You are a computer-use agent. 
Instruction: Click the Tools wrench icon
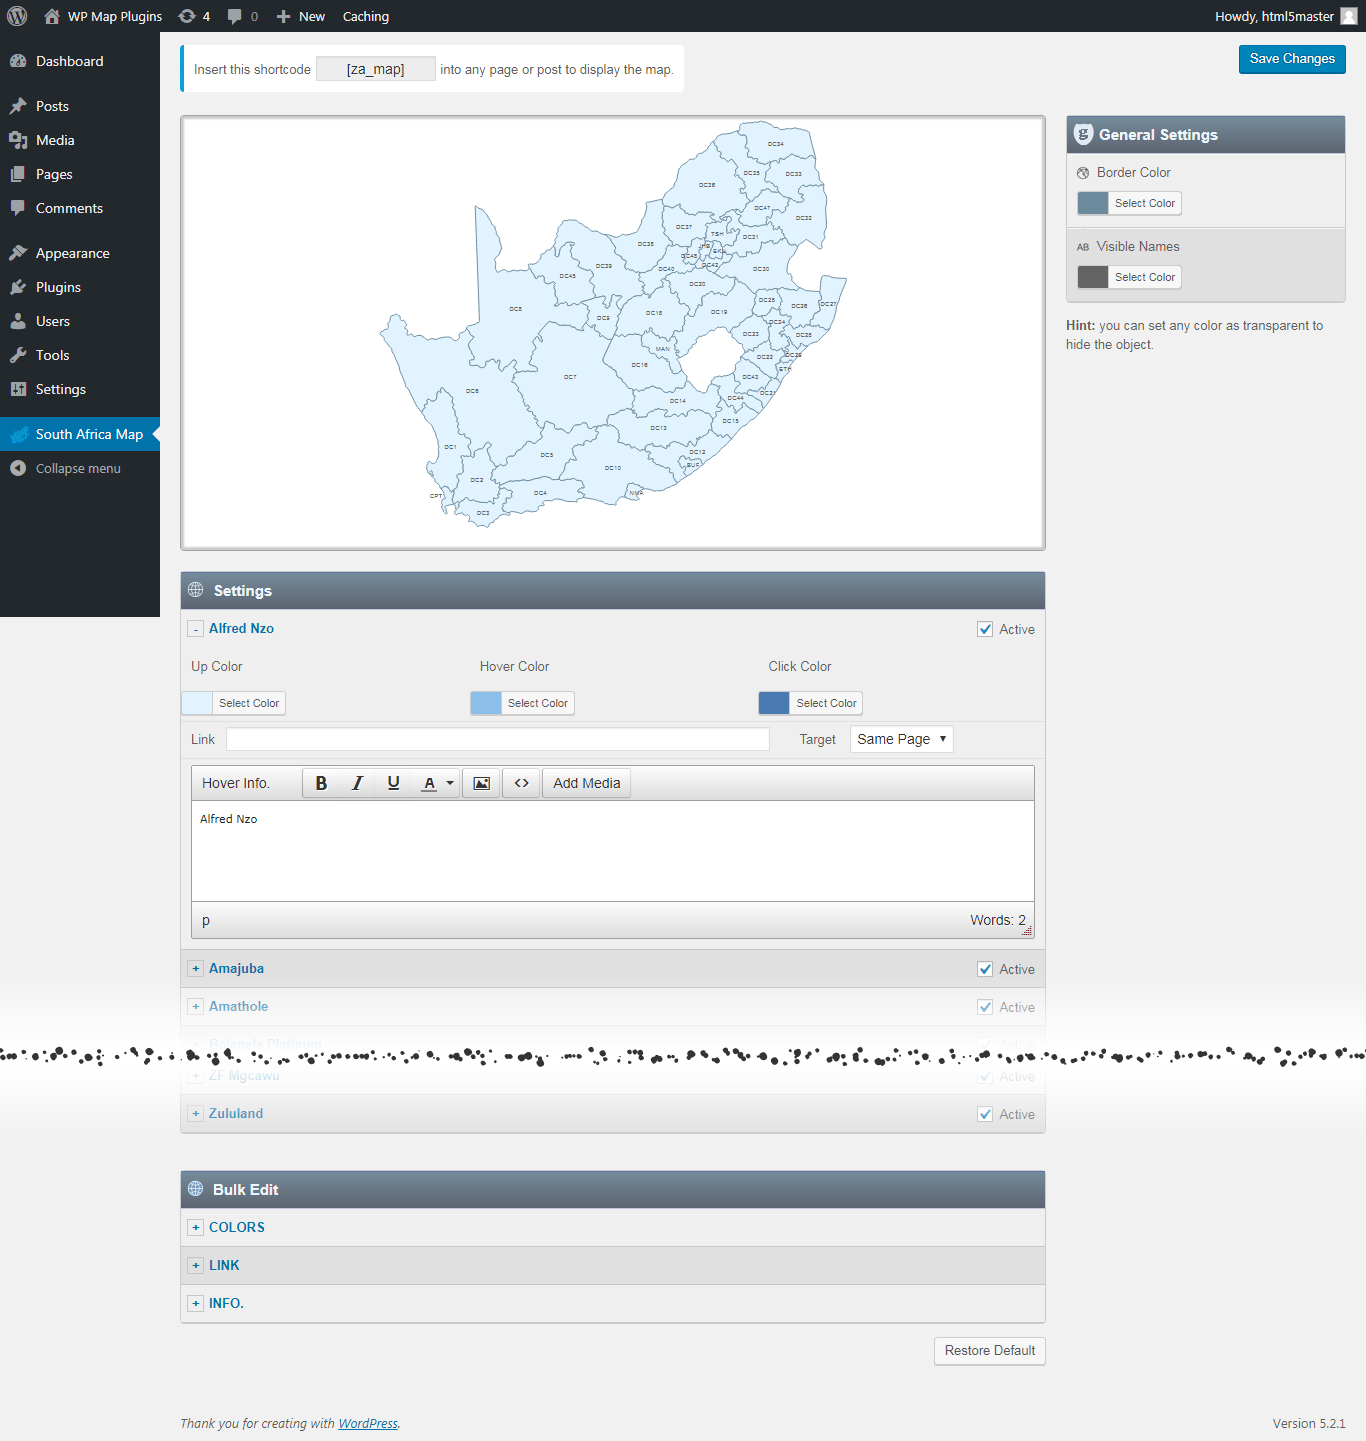18,355
